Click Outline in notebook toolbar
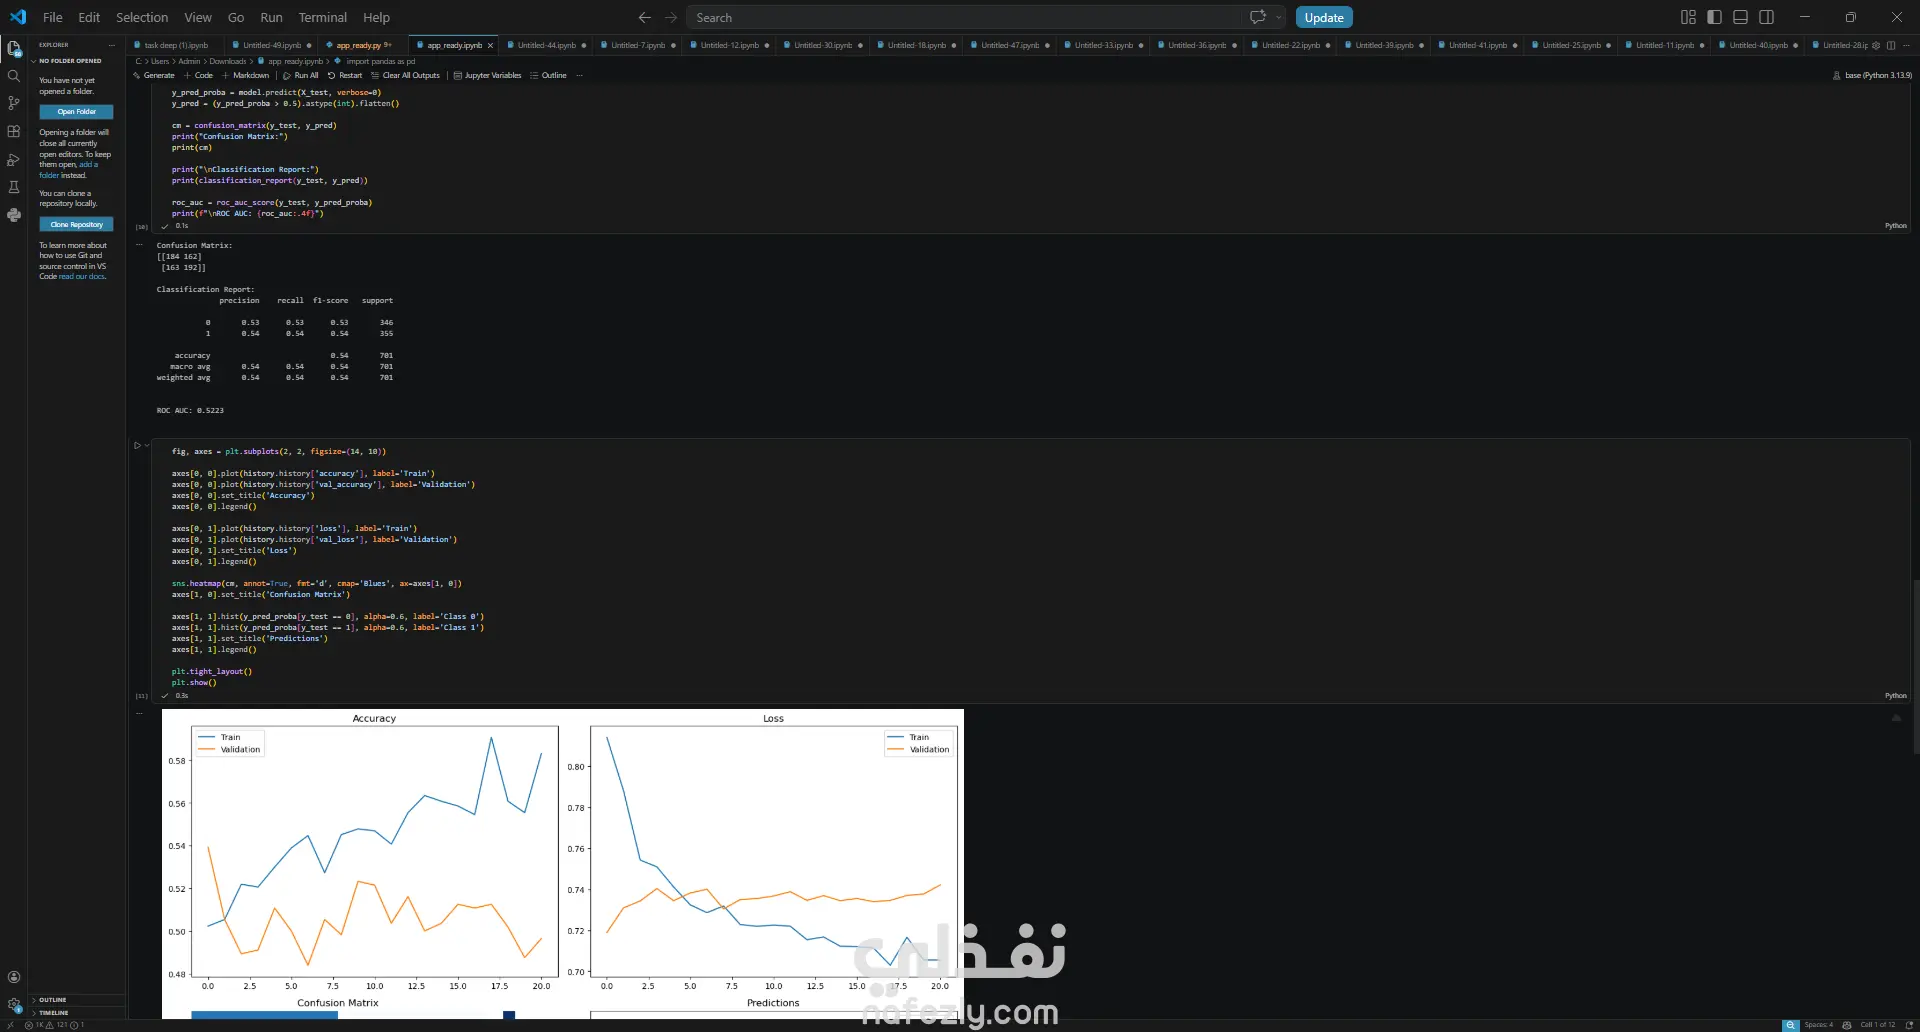Image resolution: width=1920 pixels, height=1032 pixels. click(x=548, y=75)
